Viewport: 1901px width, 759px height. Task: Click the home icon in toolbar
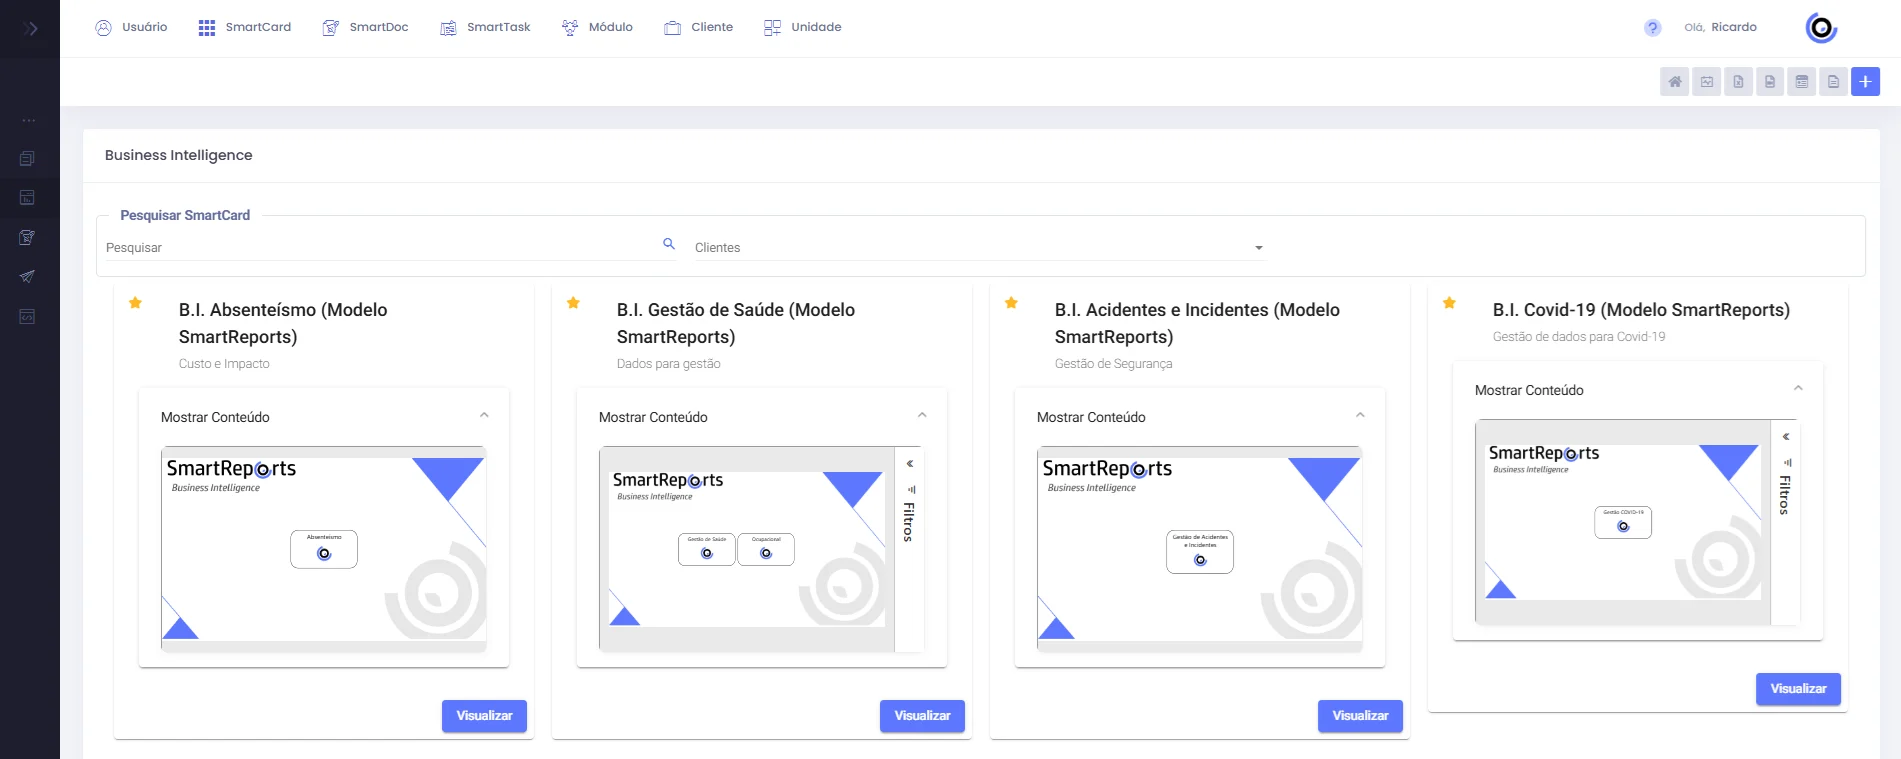point(1674,82)
